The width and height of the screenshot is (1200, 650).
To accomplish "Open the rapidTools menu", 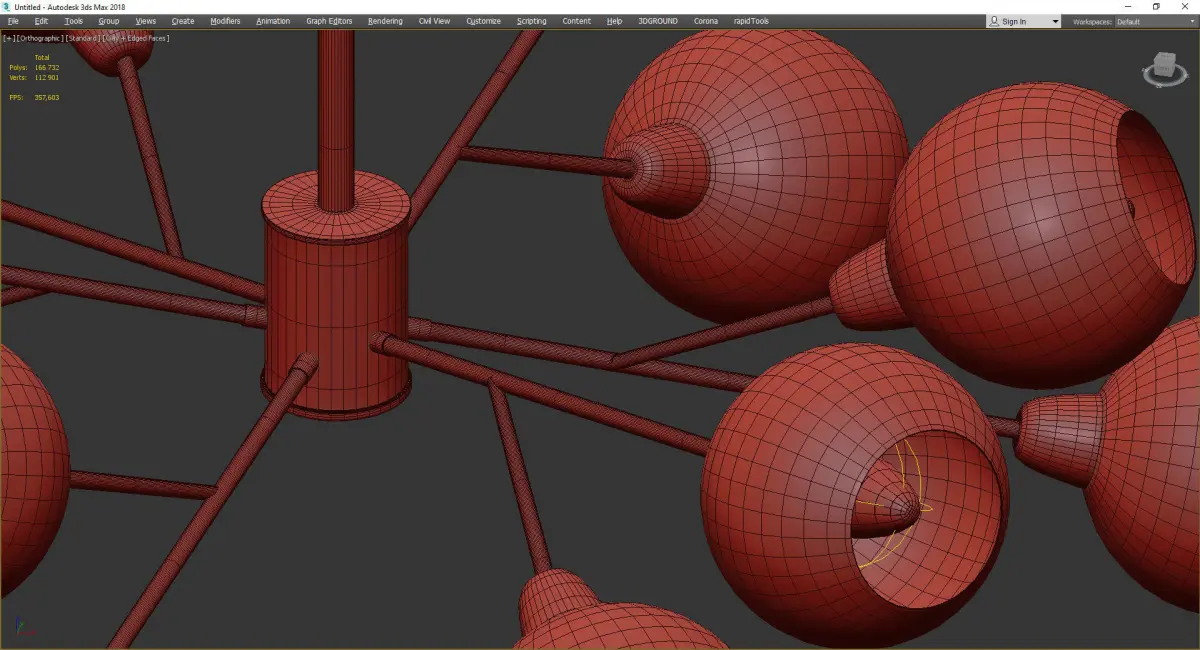I will pos(751,21).
